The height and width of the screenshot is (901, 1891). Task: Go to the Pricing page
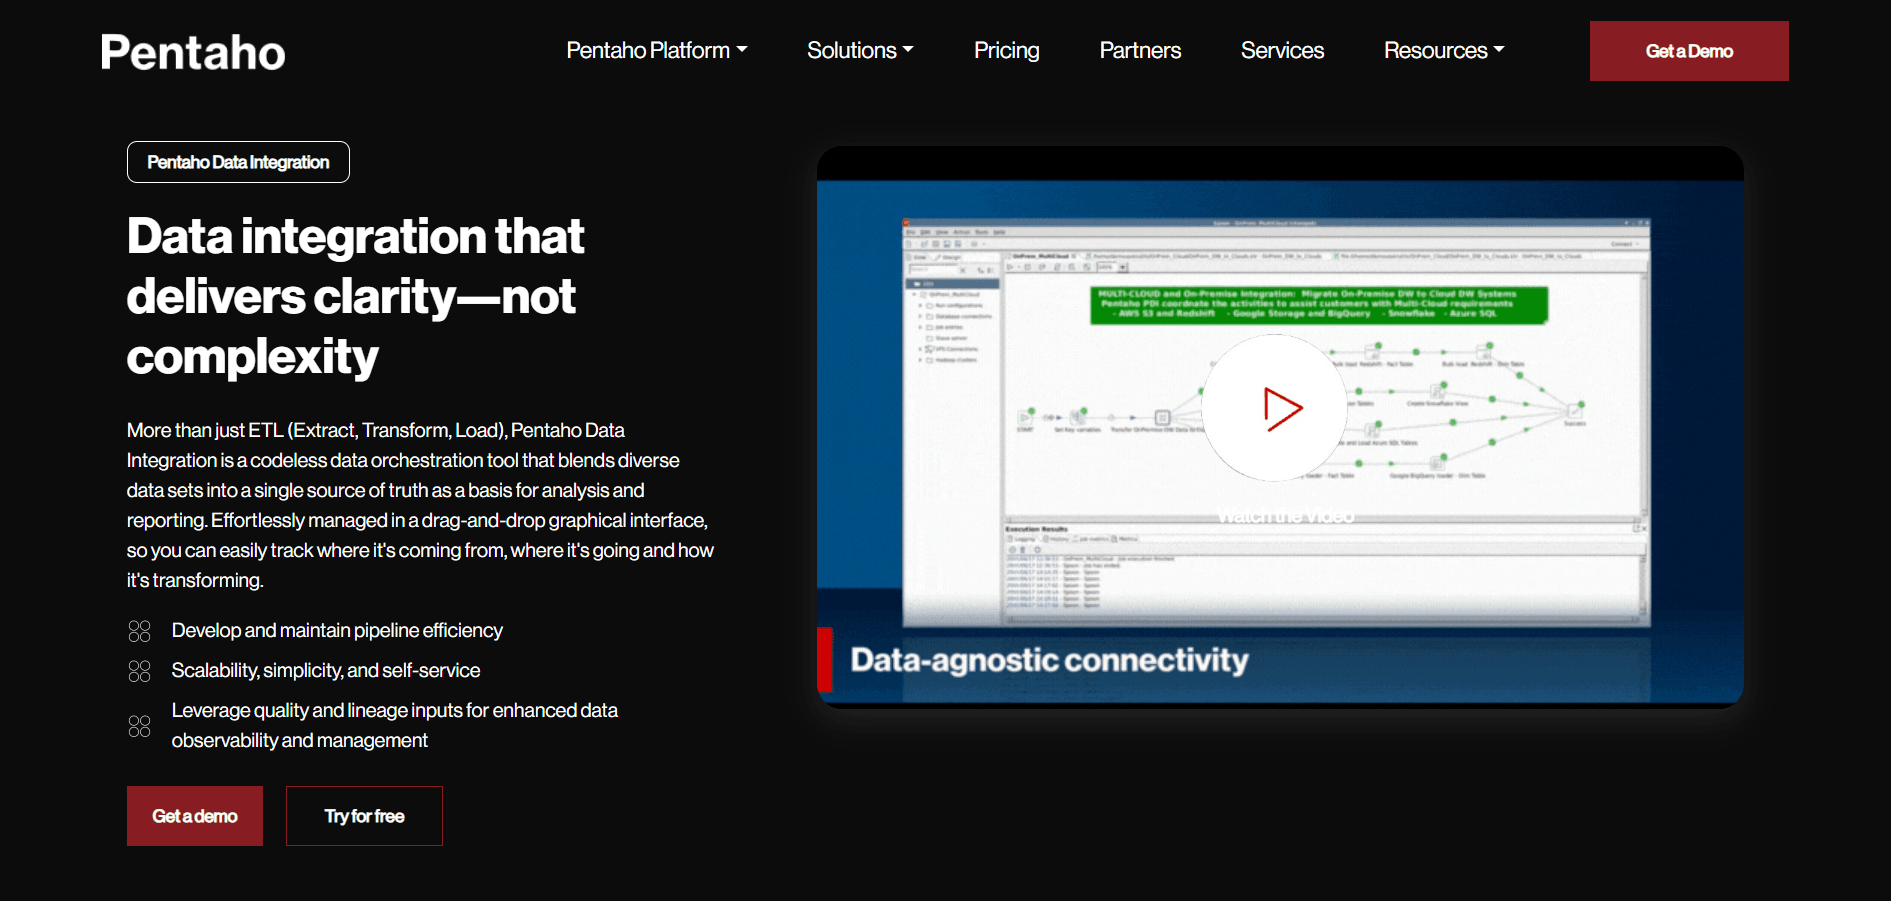(1006, 50)
